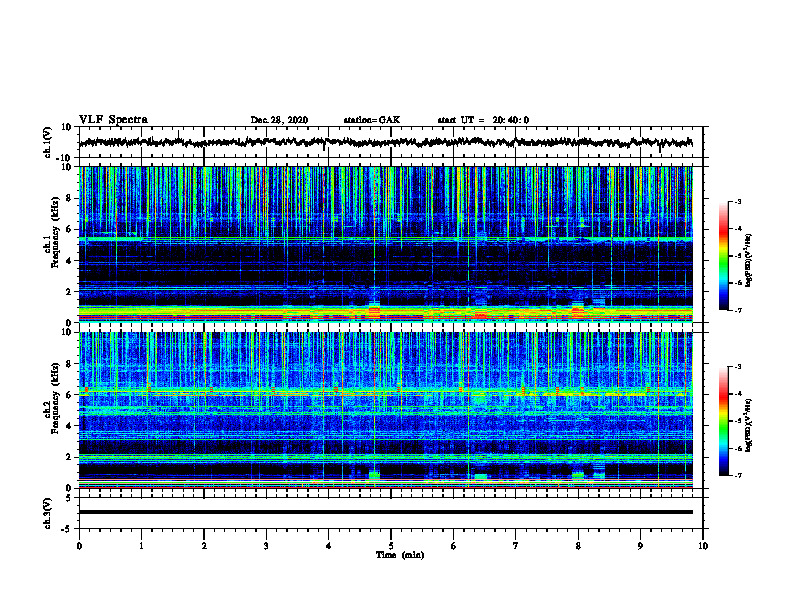Click the ch.1 colorbar "-3" tick label
Image resolution: width=792 pixels, height=612 pixels.
click(x=737, y=201)
